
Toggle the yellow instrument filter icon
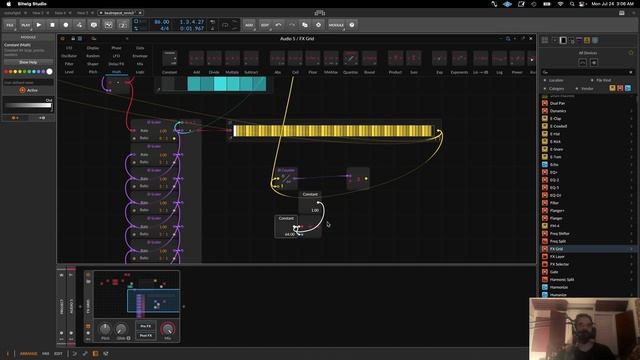[x=612, y=88]
